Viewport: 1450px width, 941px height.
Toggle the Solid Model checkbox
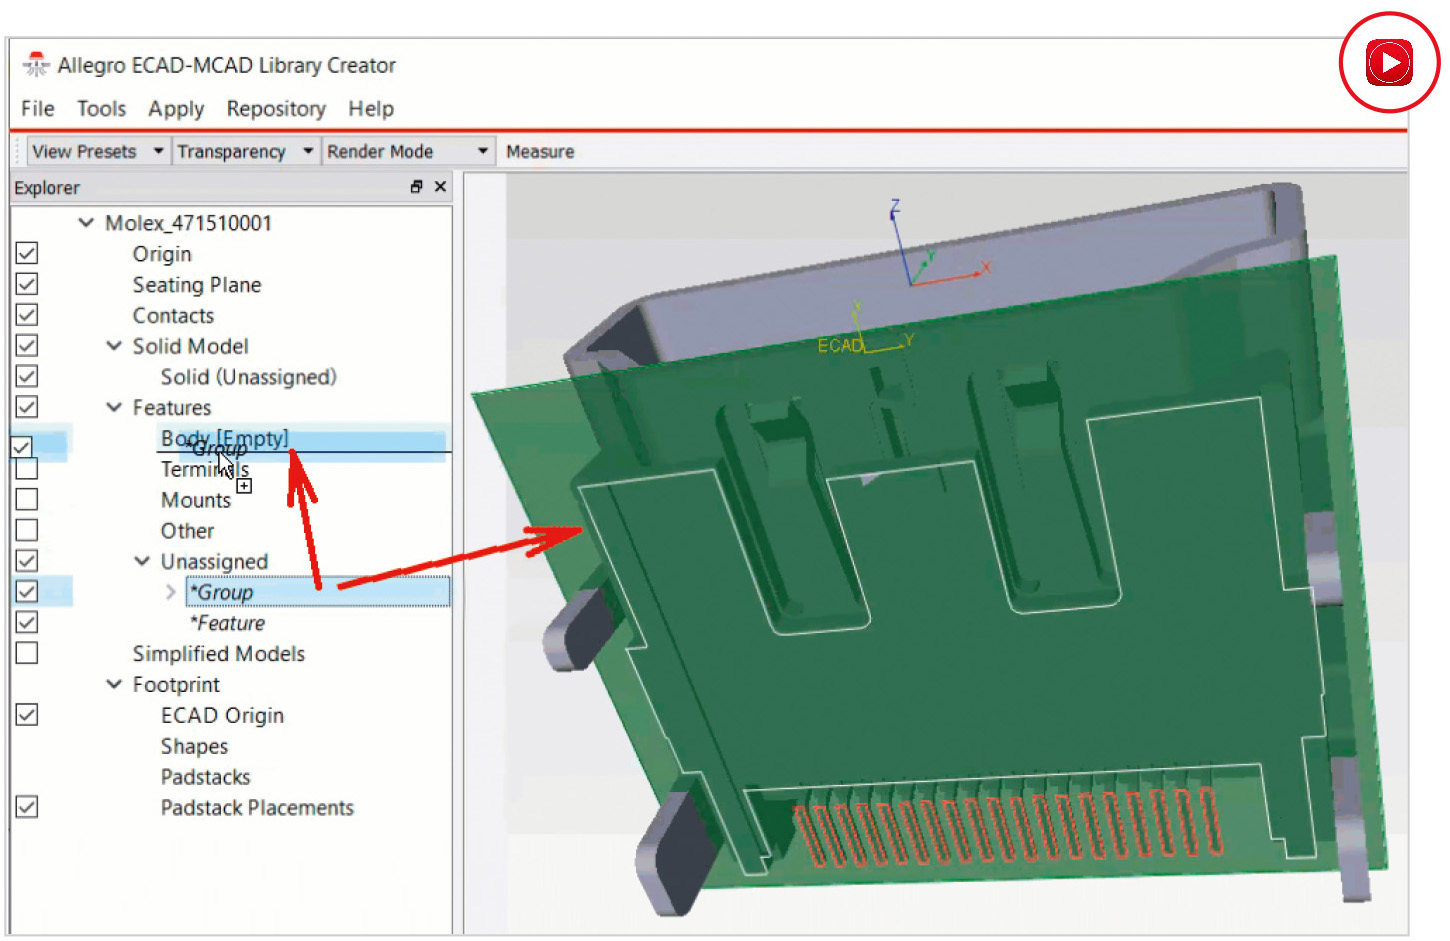click(27, 346)
